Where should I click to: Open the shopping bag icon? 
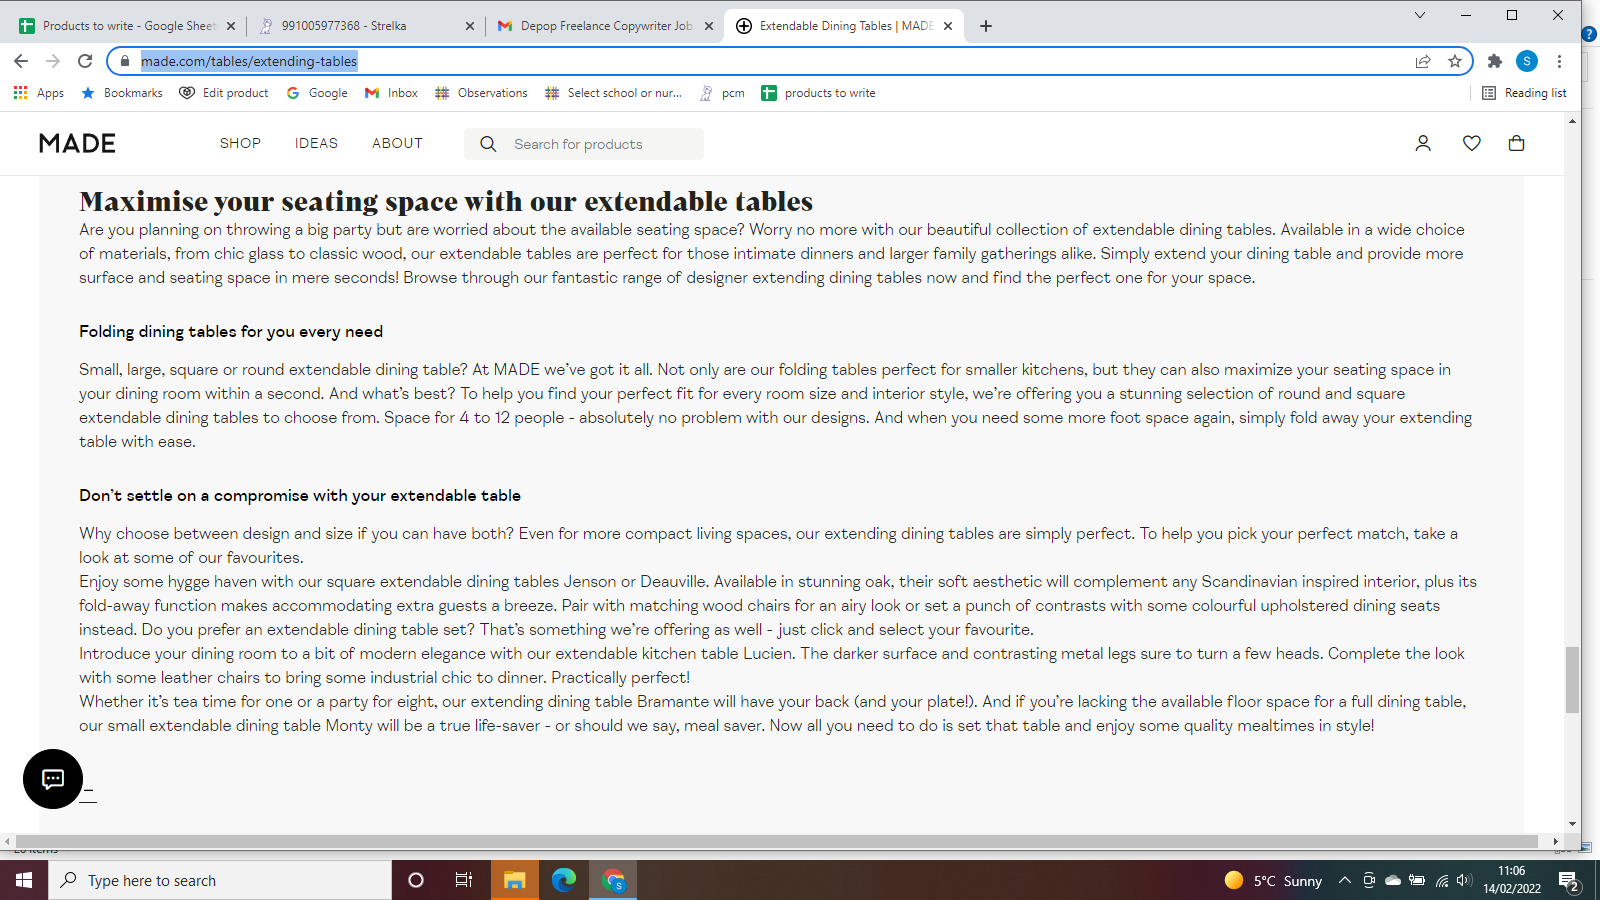[1516, 143]
